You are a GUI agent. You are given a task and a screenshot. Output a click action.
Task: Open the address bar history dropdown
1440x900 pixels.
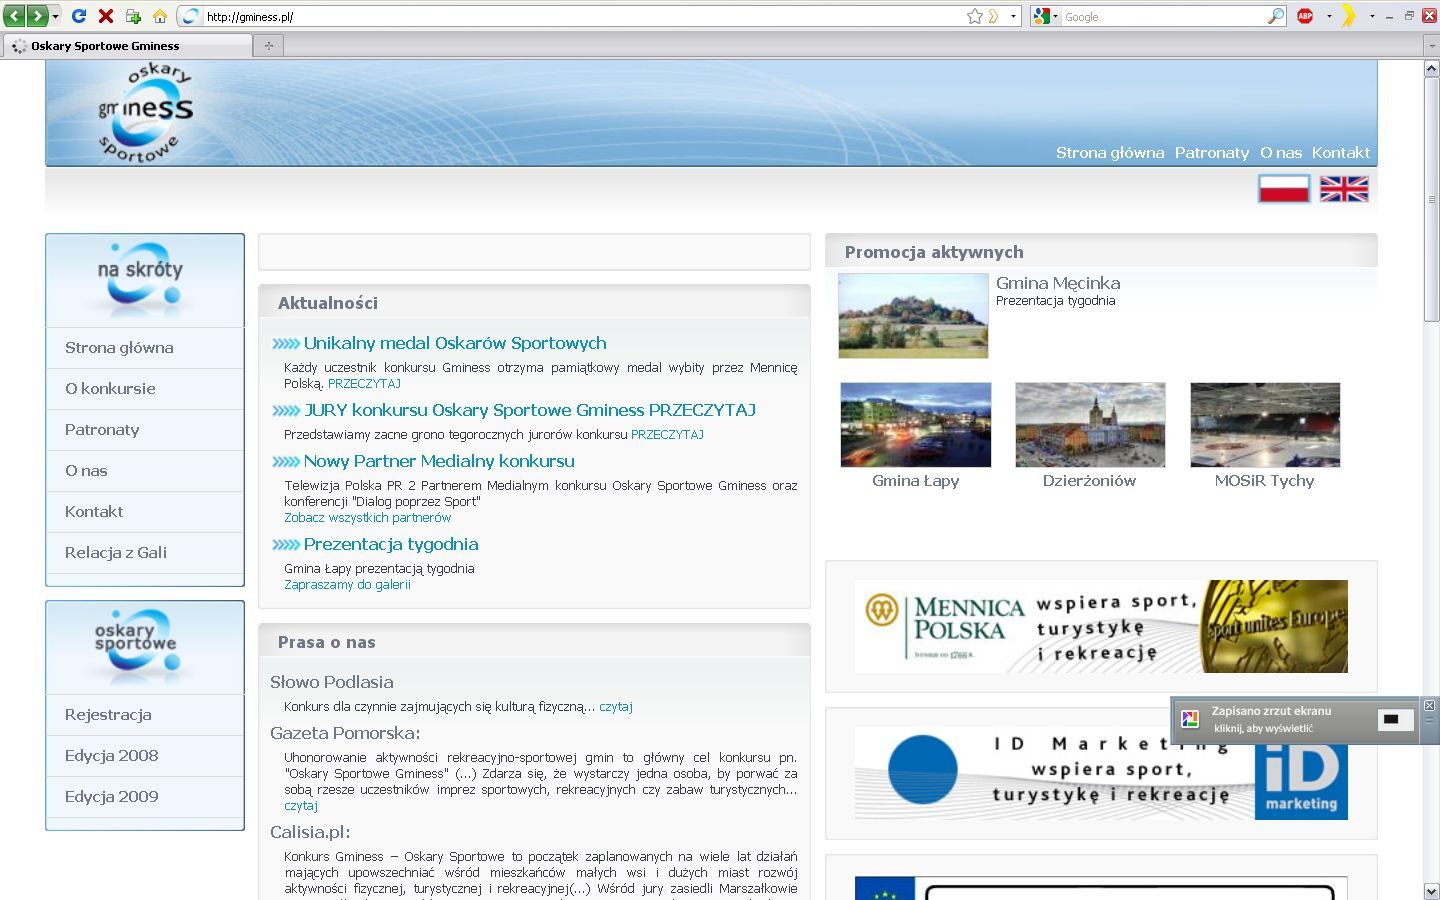coord(1013,16)
